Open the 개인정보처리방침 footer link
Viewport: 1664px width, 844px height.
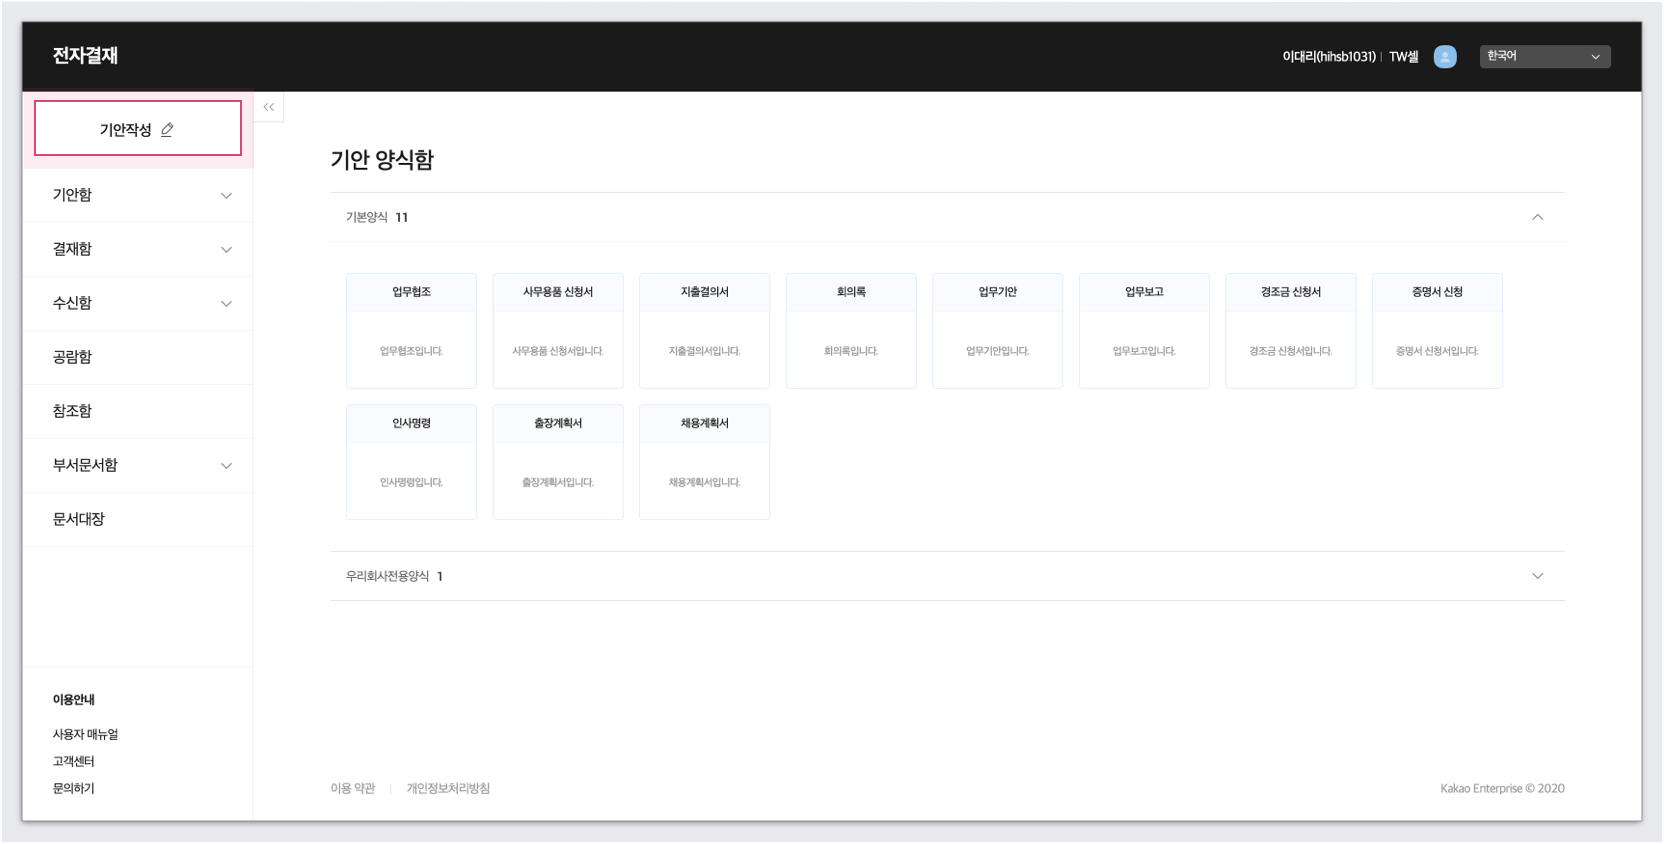point(448,788)
